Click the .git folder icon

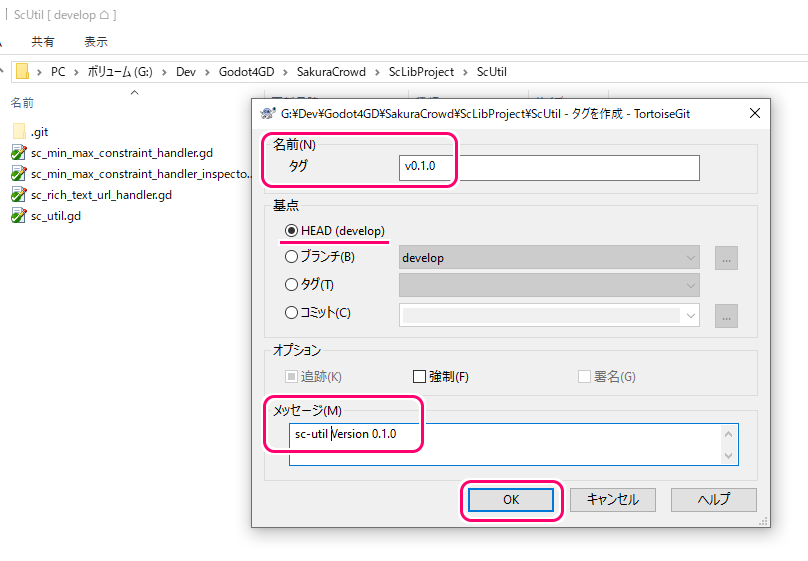(19, 132)
